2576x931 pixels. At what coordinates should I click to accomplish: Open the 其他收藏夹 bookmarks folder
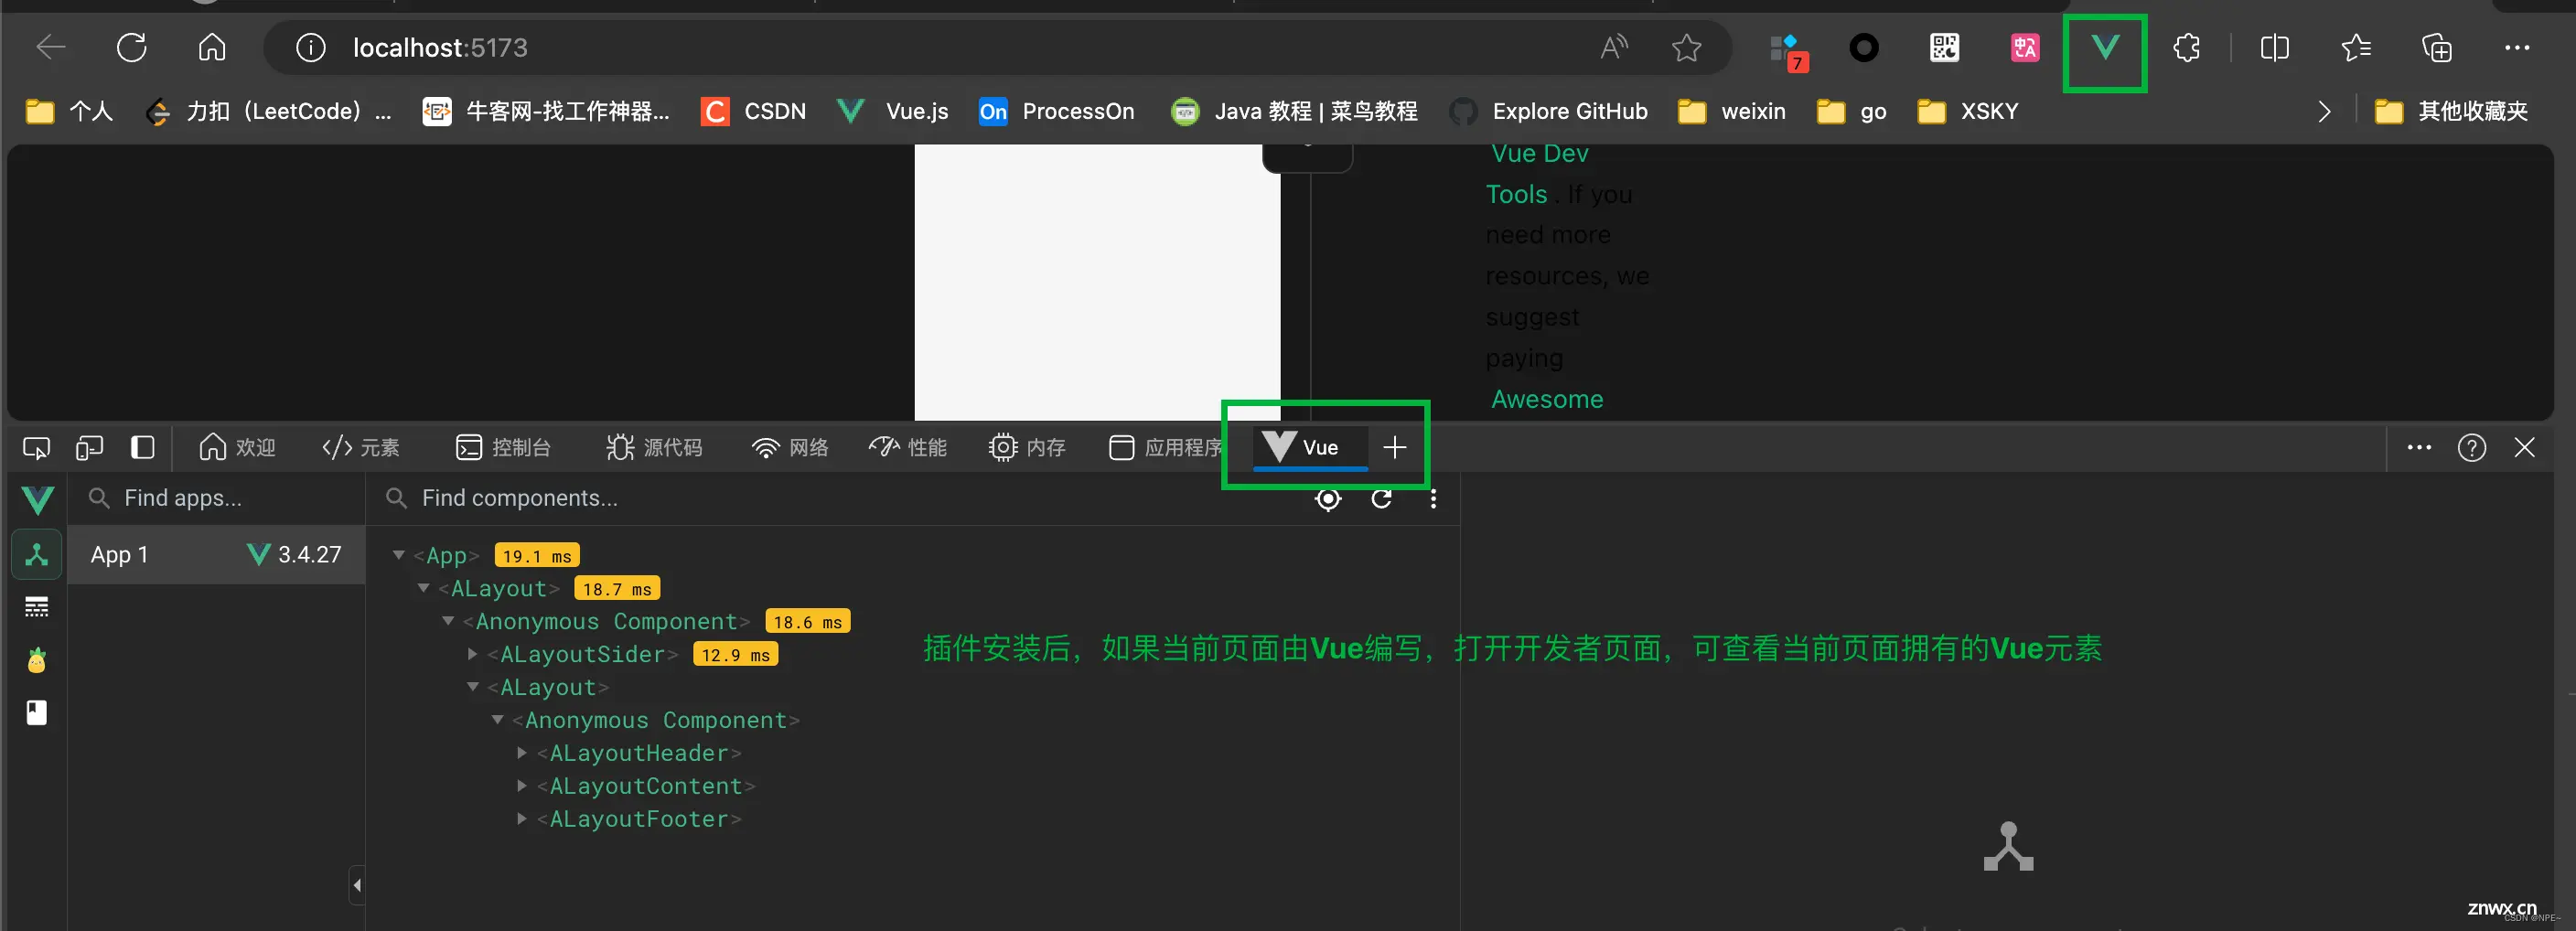(x=2451, y=111)
